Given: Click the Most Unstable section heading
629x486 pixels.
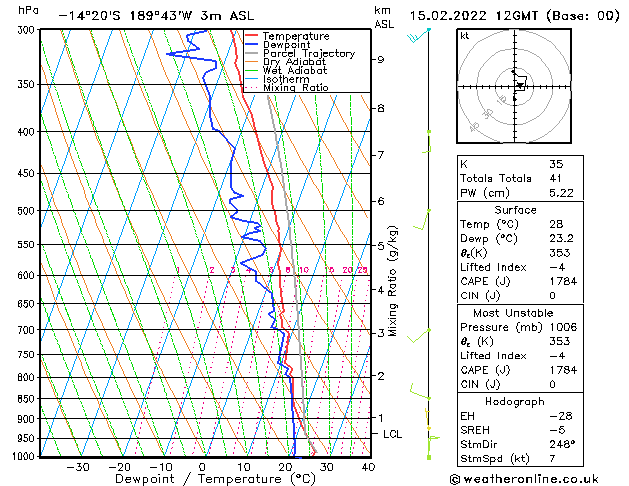Looking at the screenshot, I should click(x=513, y=313).
